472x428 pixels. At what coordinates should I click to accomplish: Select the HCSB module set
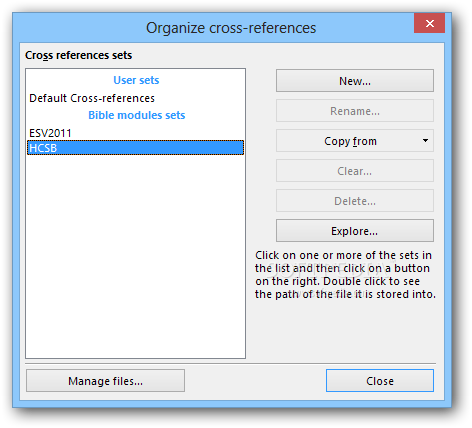coord(135,148)
